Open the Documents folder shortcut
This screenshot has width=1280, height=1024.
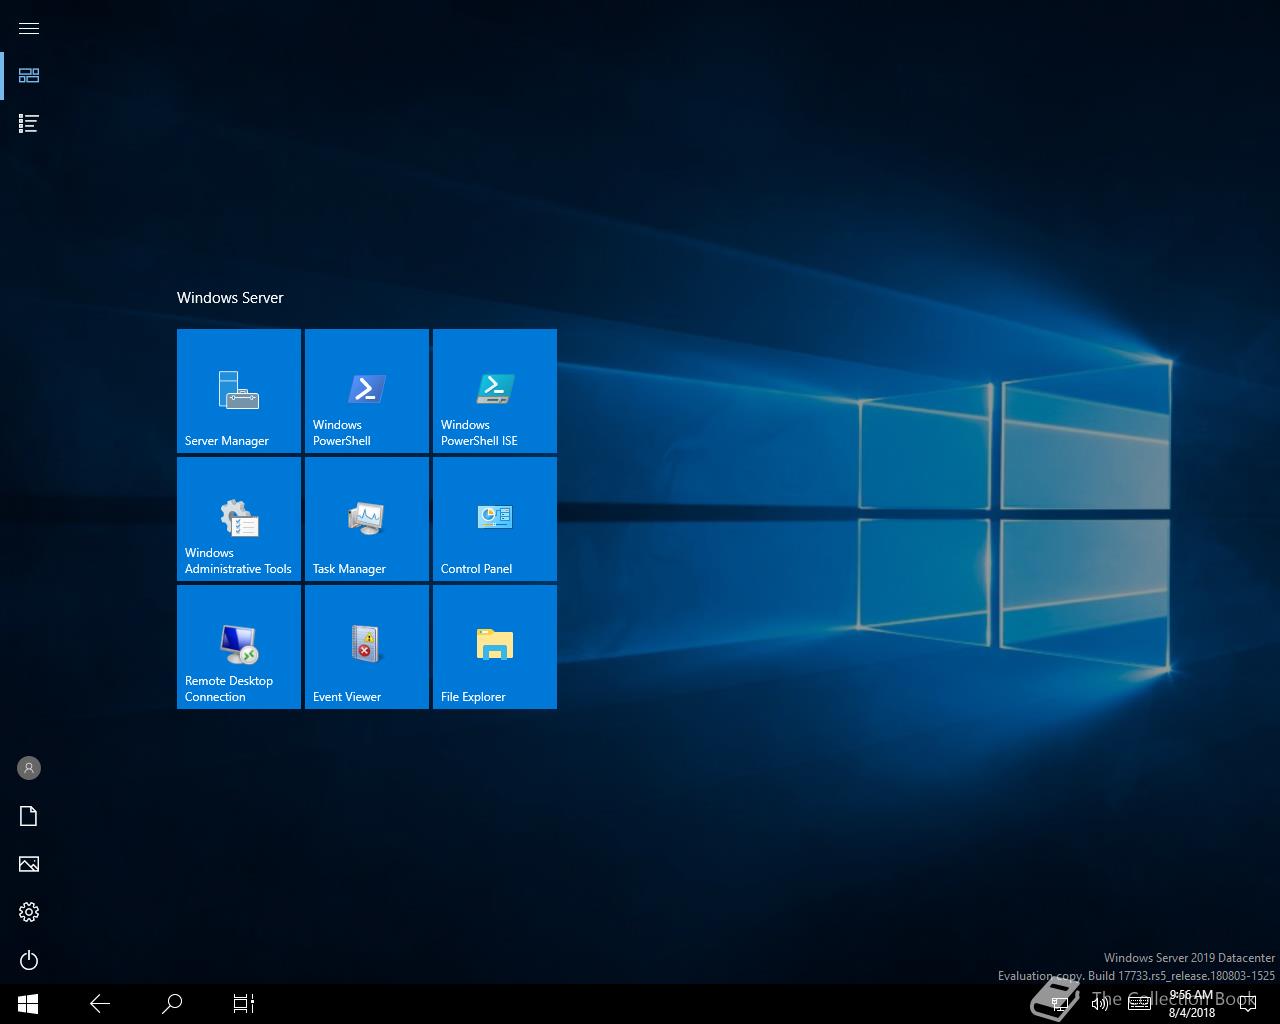pyautogui.click(x=29, y=816)
